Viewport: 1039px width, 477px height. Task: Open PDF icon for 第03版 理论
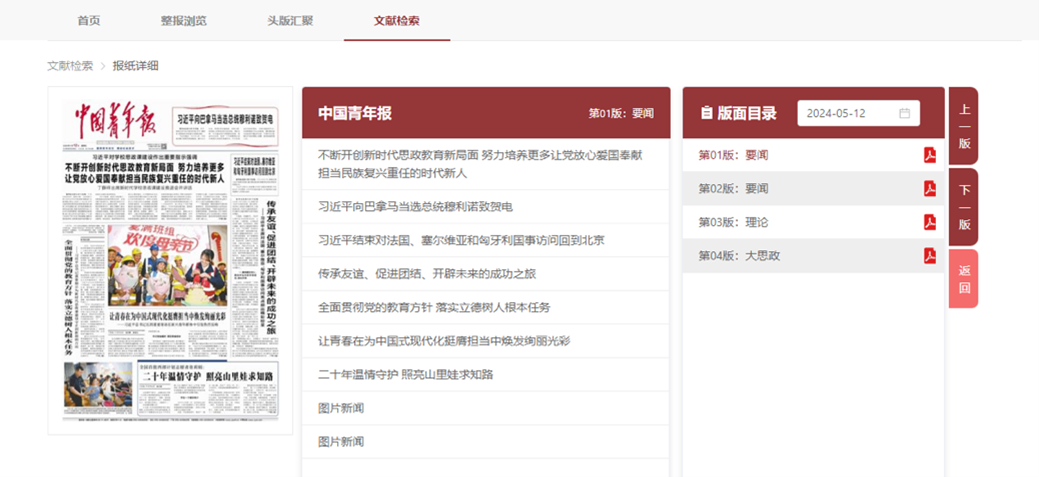pos(930,222)
